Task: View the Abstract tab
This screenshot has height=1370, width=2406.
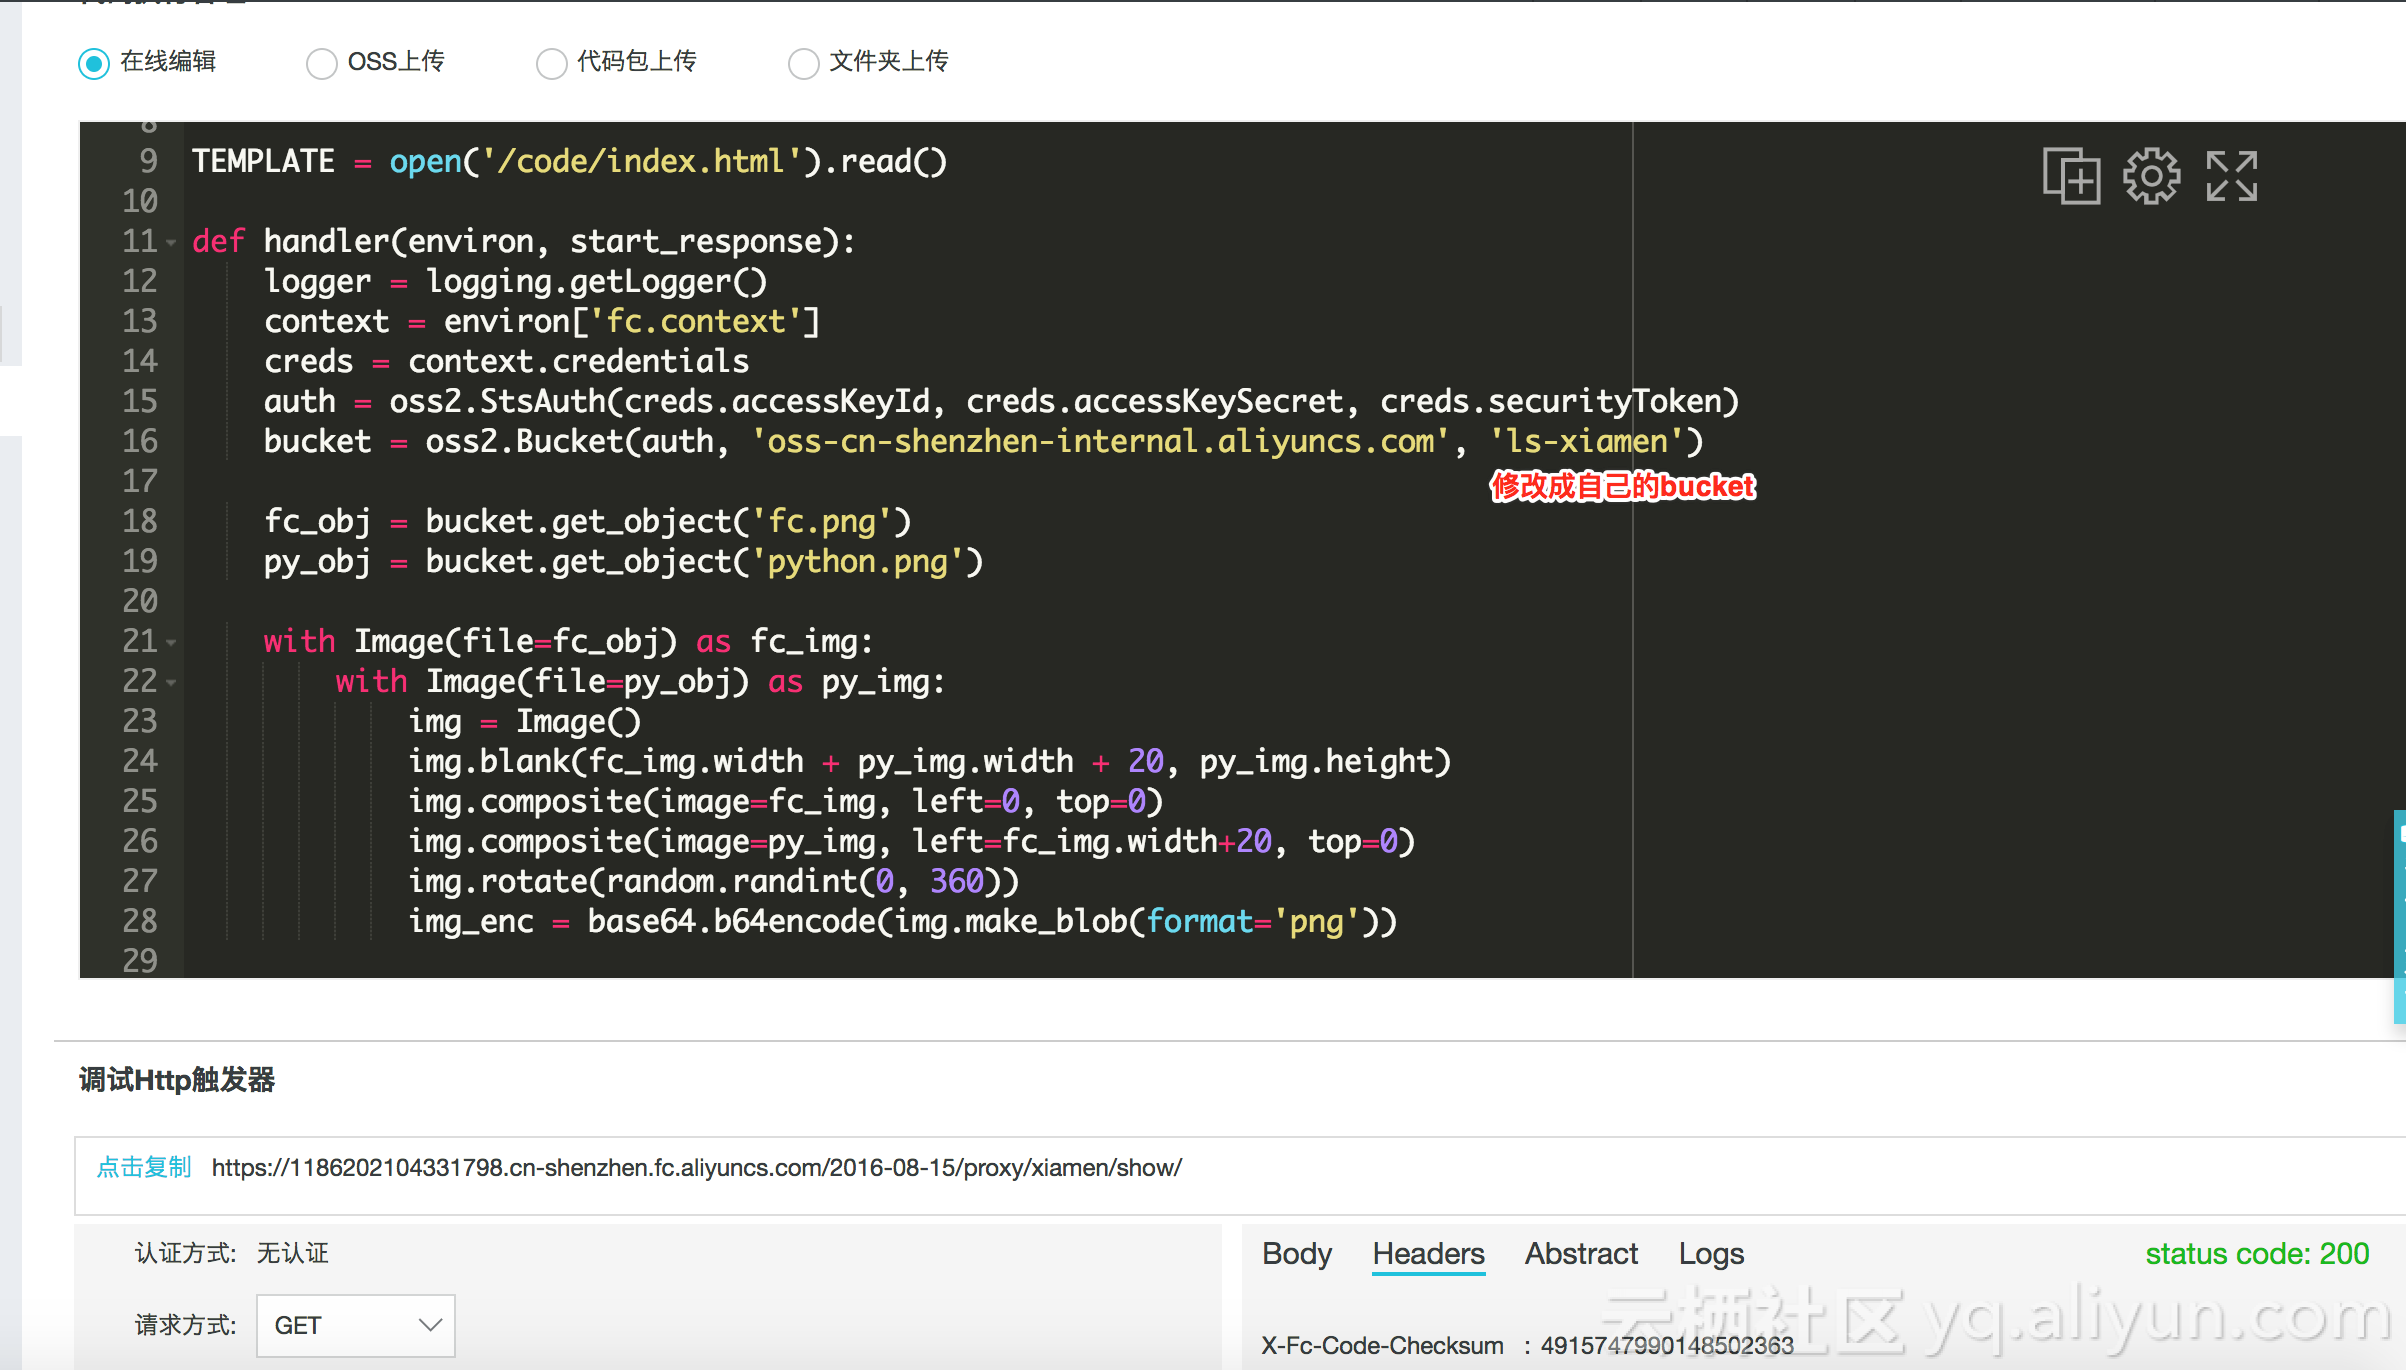Action: tap(1581, 1253)
